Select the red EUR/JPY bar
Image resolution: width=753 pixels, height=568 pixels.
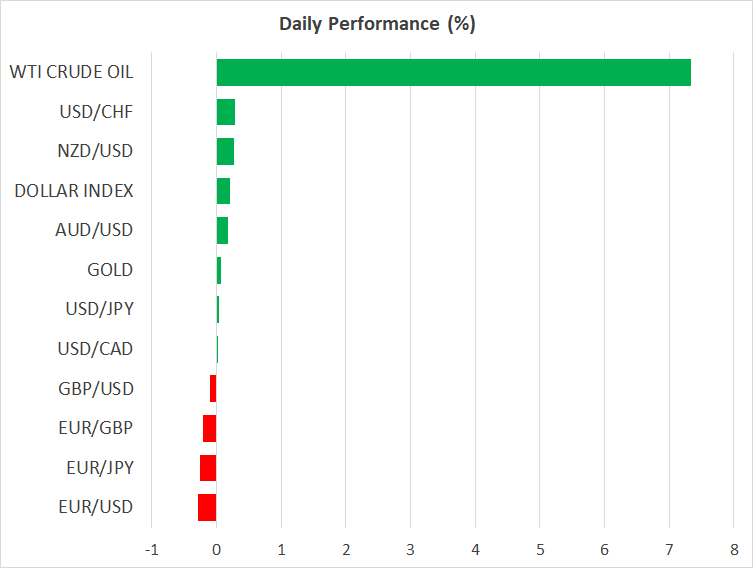click(x=208, y=468)
